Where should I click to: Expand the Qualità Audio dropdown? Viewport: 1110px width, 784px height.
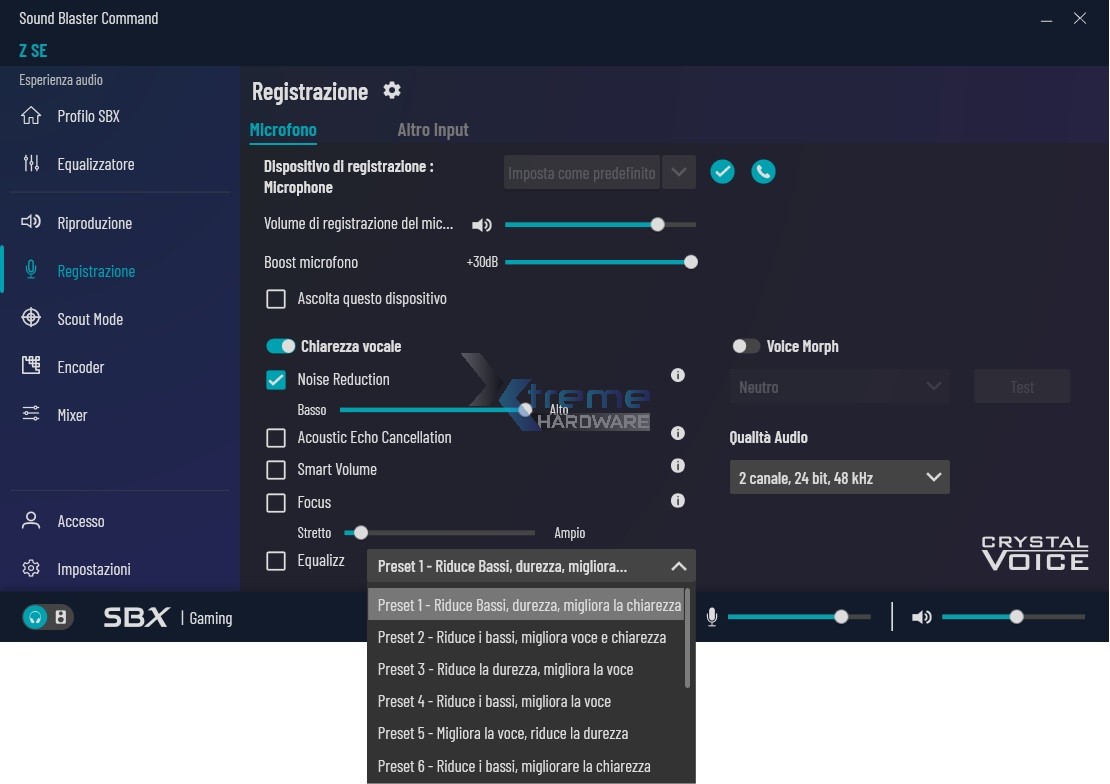[839, 478]
